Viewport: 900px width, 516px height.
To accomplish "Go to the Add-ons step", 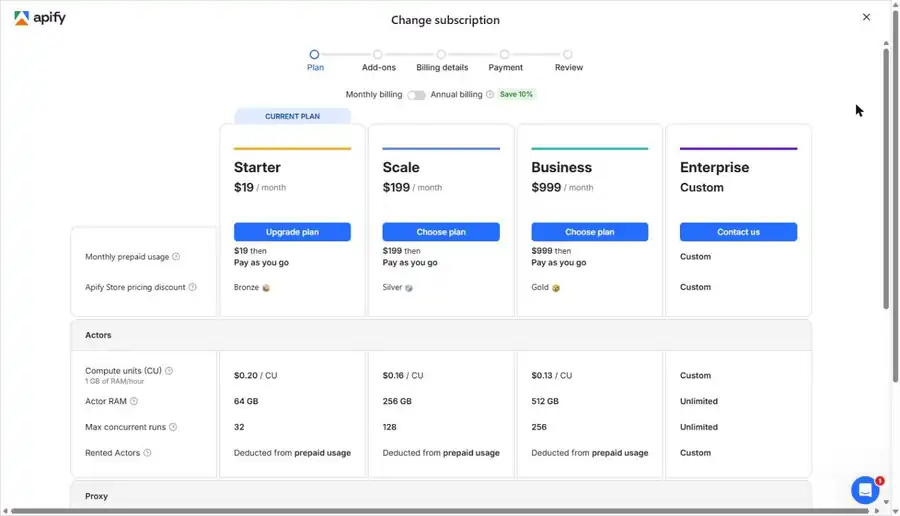I will 378,60.
